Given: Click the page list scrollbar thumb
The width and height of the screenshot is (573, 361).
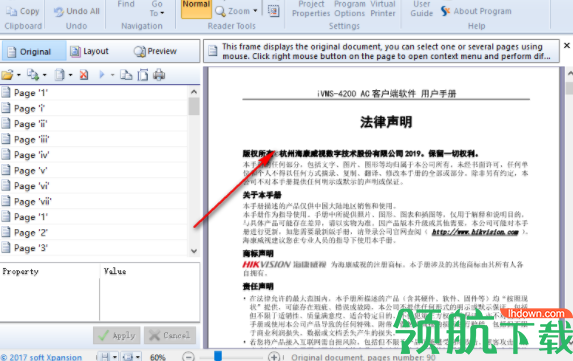Looking at the screenshot, I should [194, 106].
